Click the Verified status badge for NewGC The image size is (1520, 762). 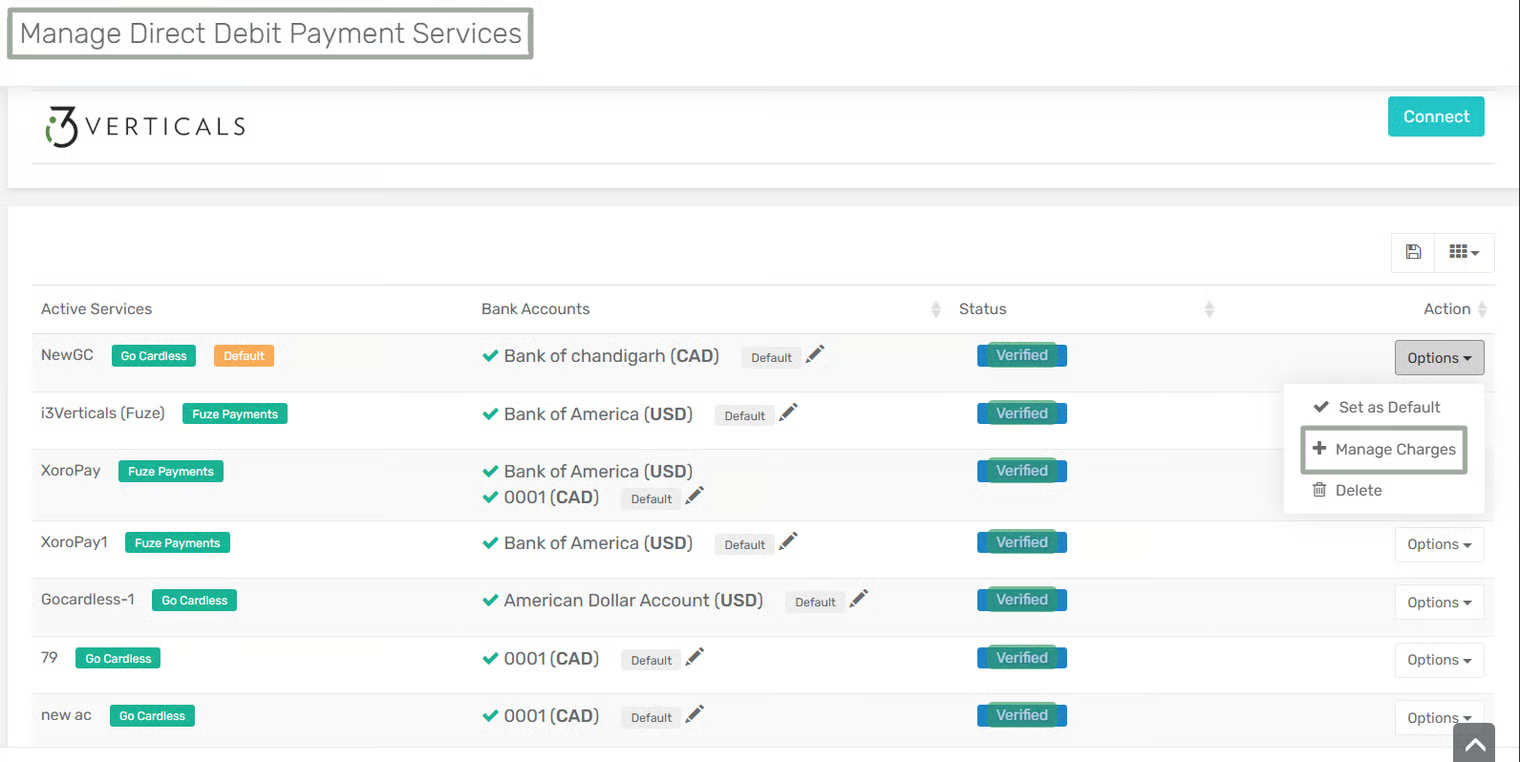1021,356
